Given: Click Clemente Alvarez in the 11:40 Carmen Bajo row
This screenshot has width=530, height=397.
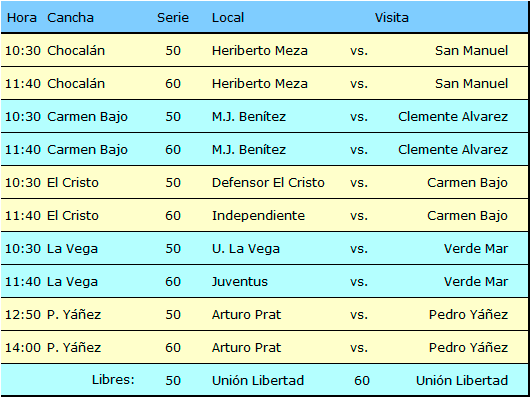Looking at the screenshot, I should 453,150.
